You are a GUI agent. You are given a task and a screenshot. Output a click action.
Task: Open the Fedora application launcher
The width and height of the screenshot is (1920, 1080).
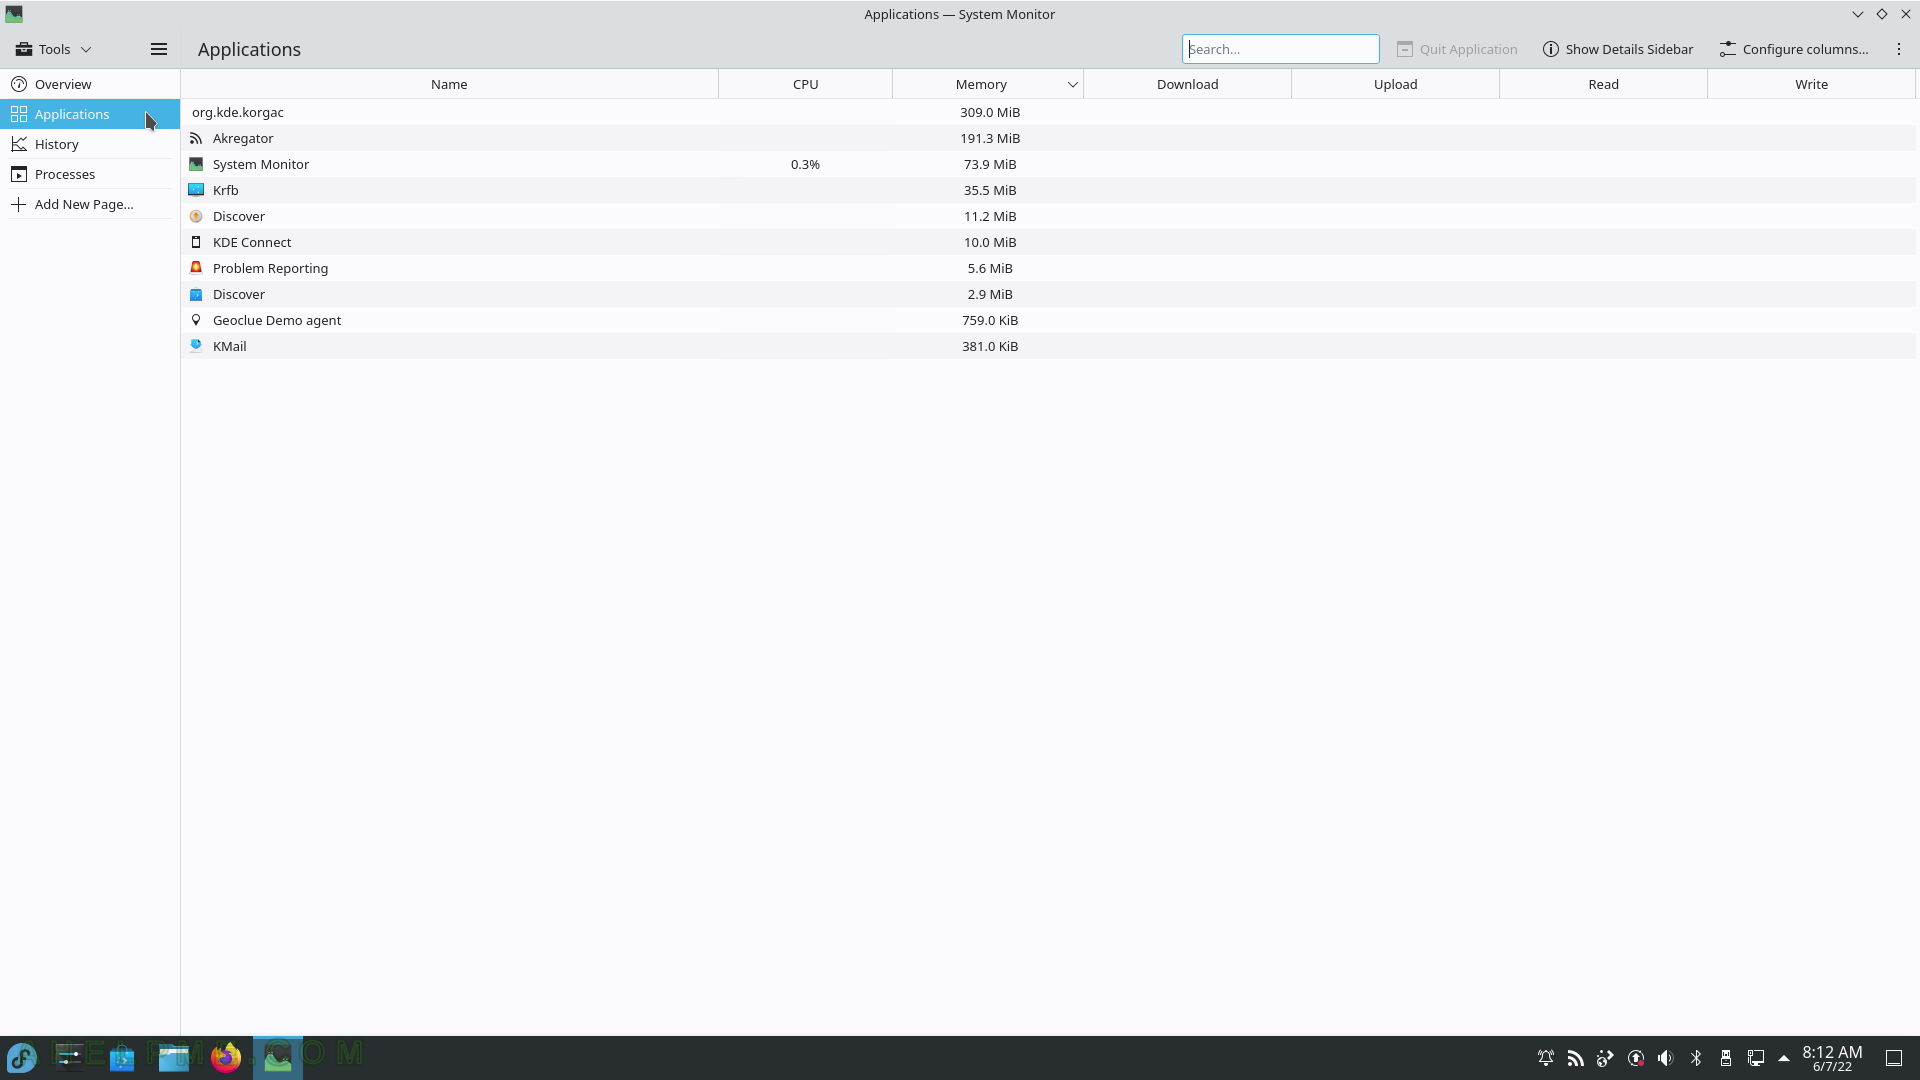click(22, 1058)
